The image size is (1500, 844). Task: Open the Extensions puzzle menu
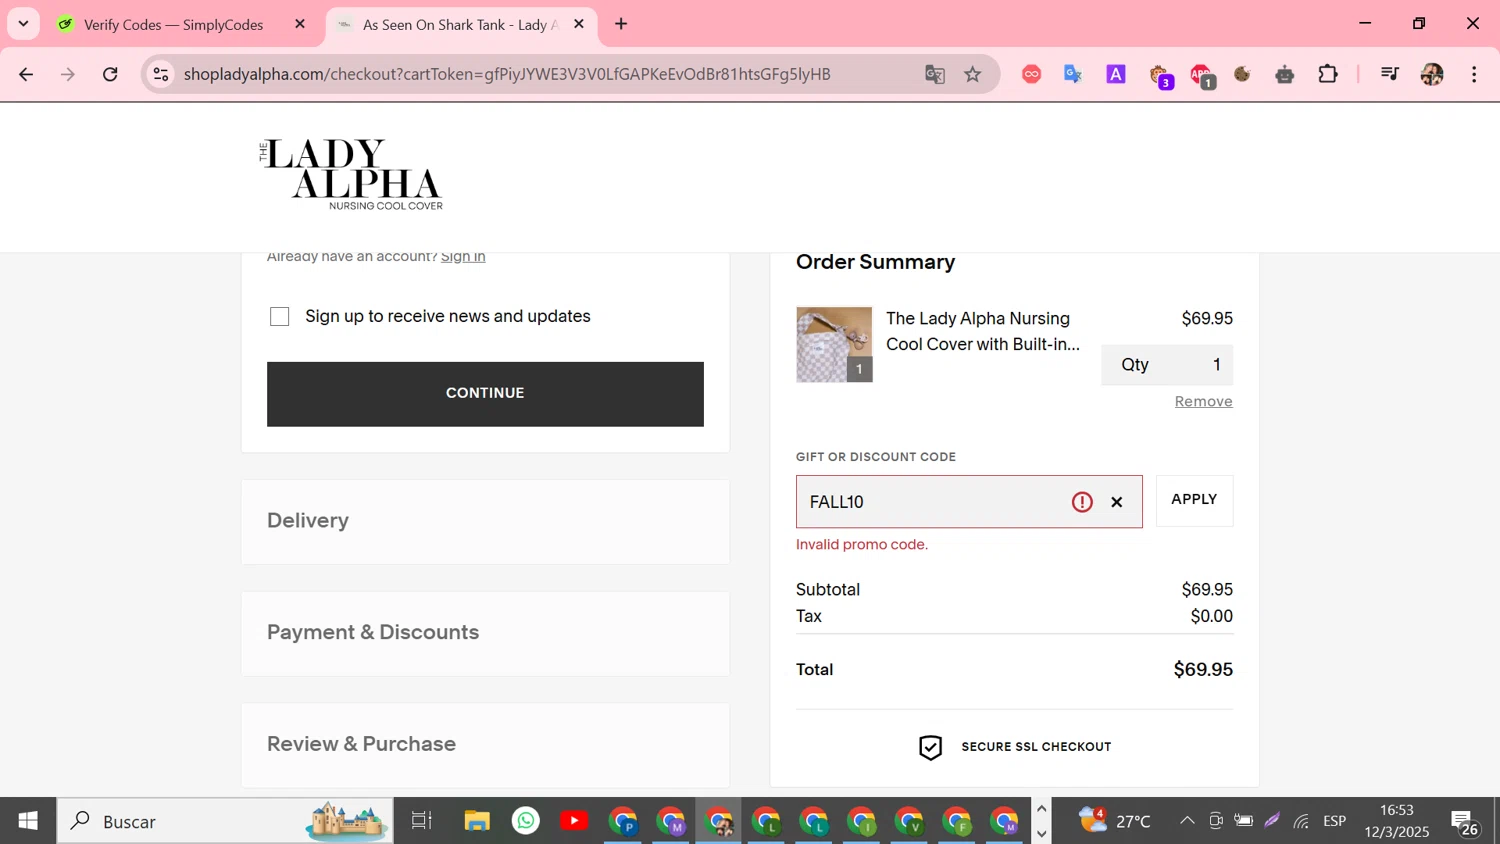coord(1328,74)
